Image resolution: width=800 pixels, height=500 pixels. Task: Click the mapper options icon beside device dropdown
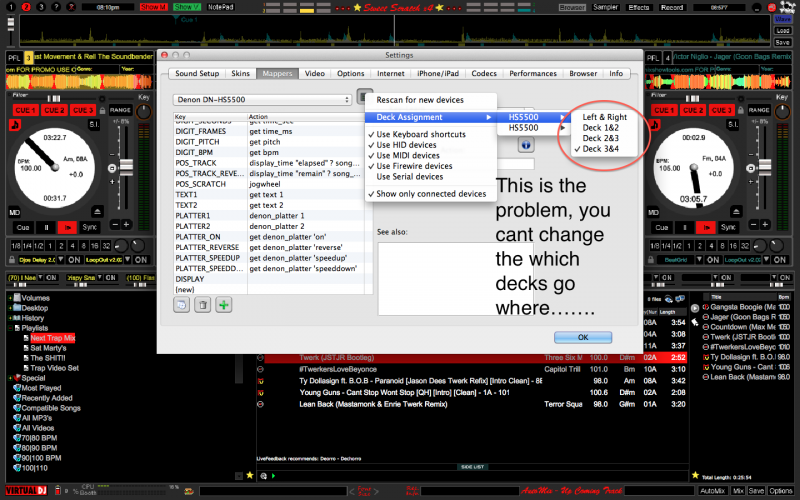(364, 96)
